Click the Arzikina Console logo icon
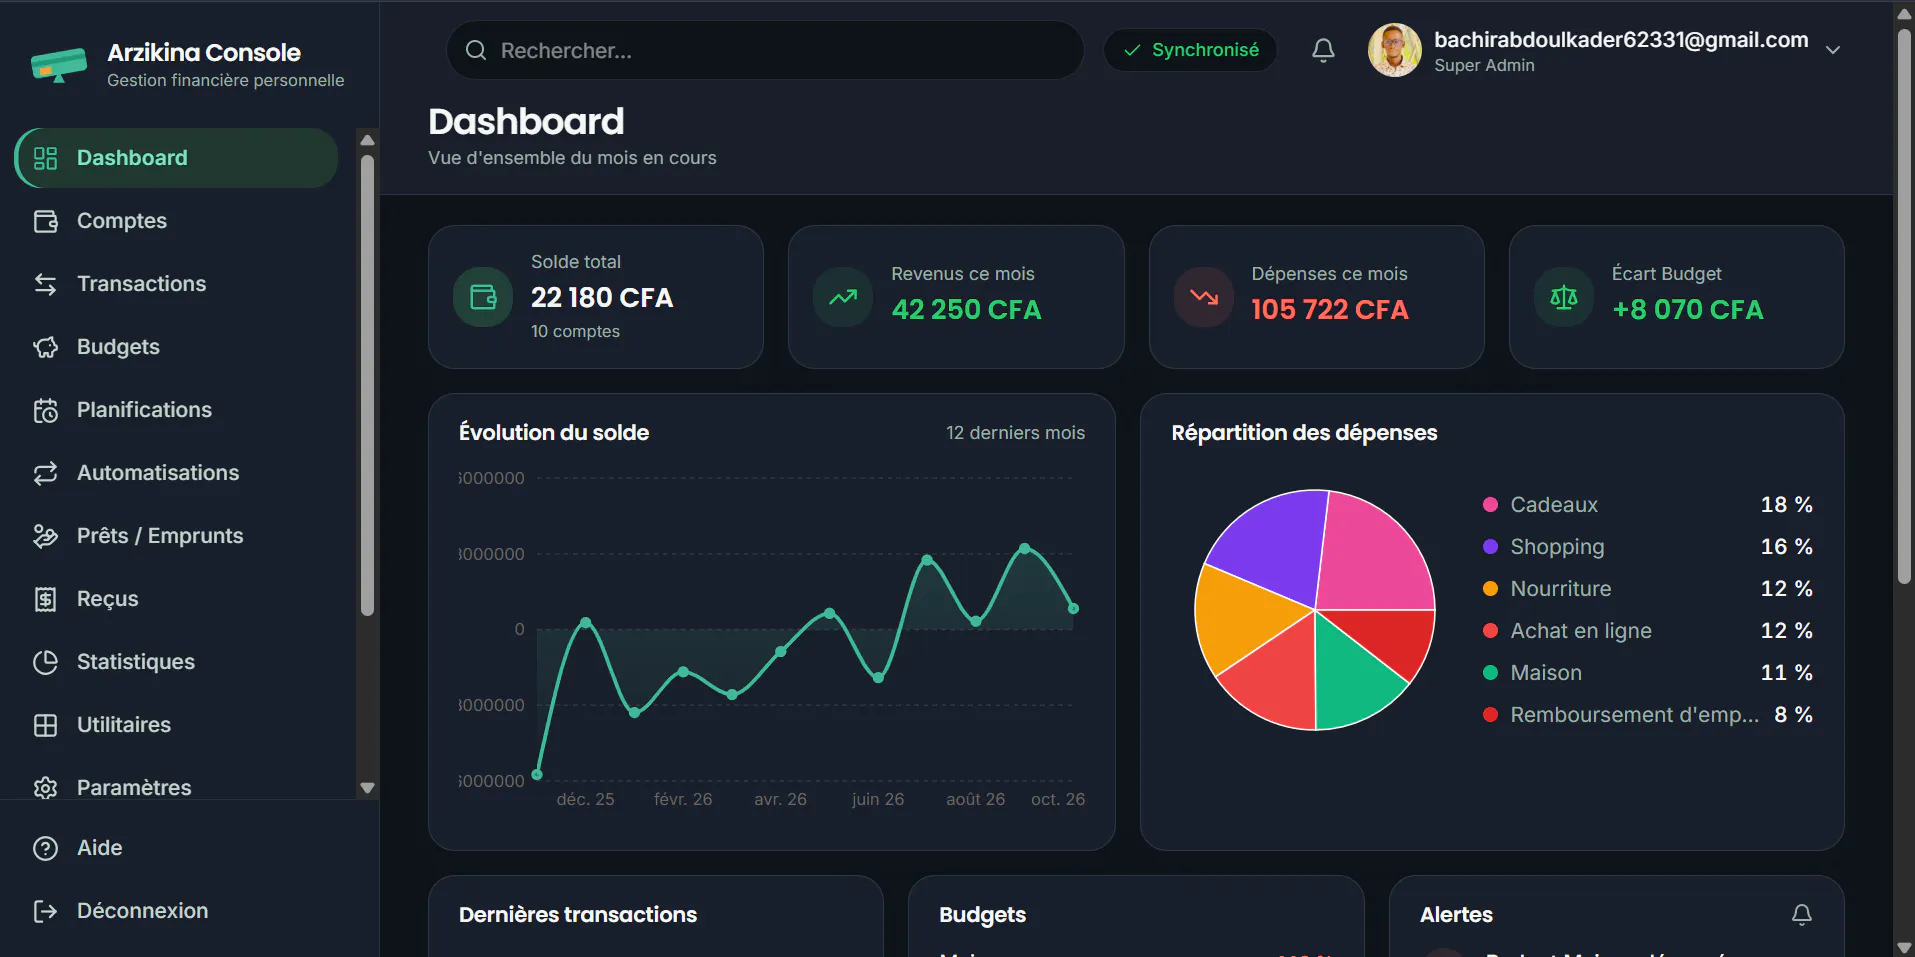The image size is (1915, 957). [58, 65]
